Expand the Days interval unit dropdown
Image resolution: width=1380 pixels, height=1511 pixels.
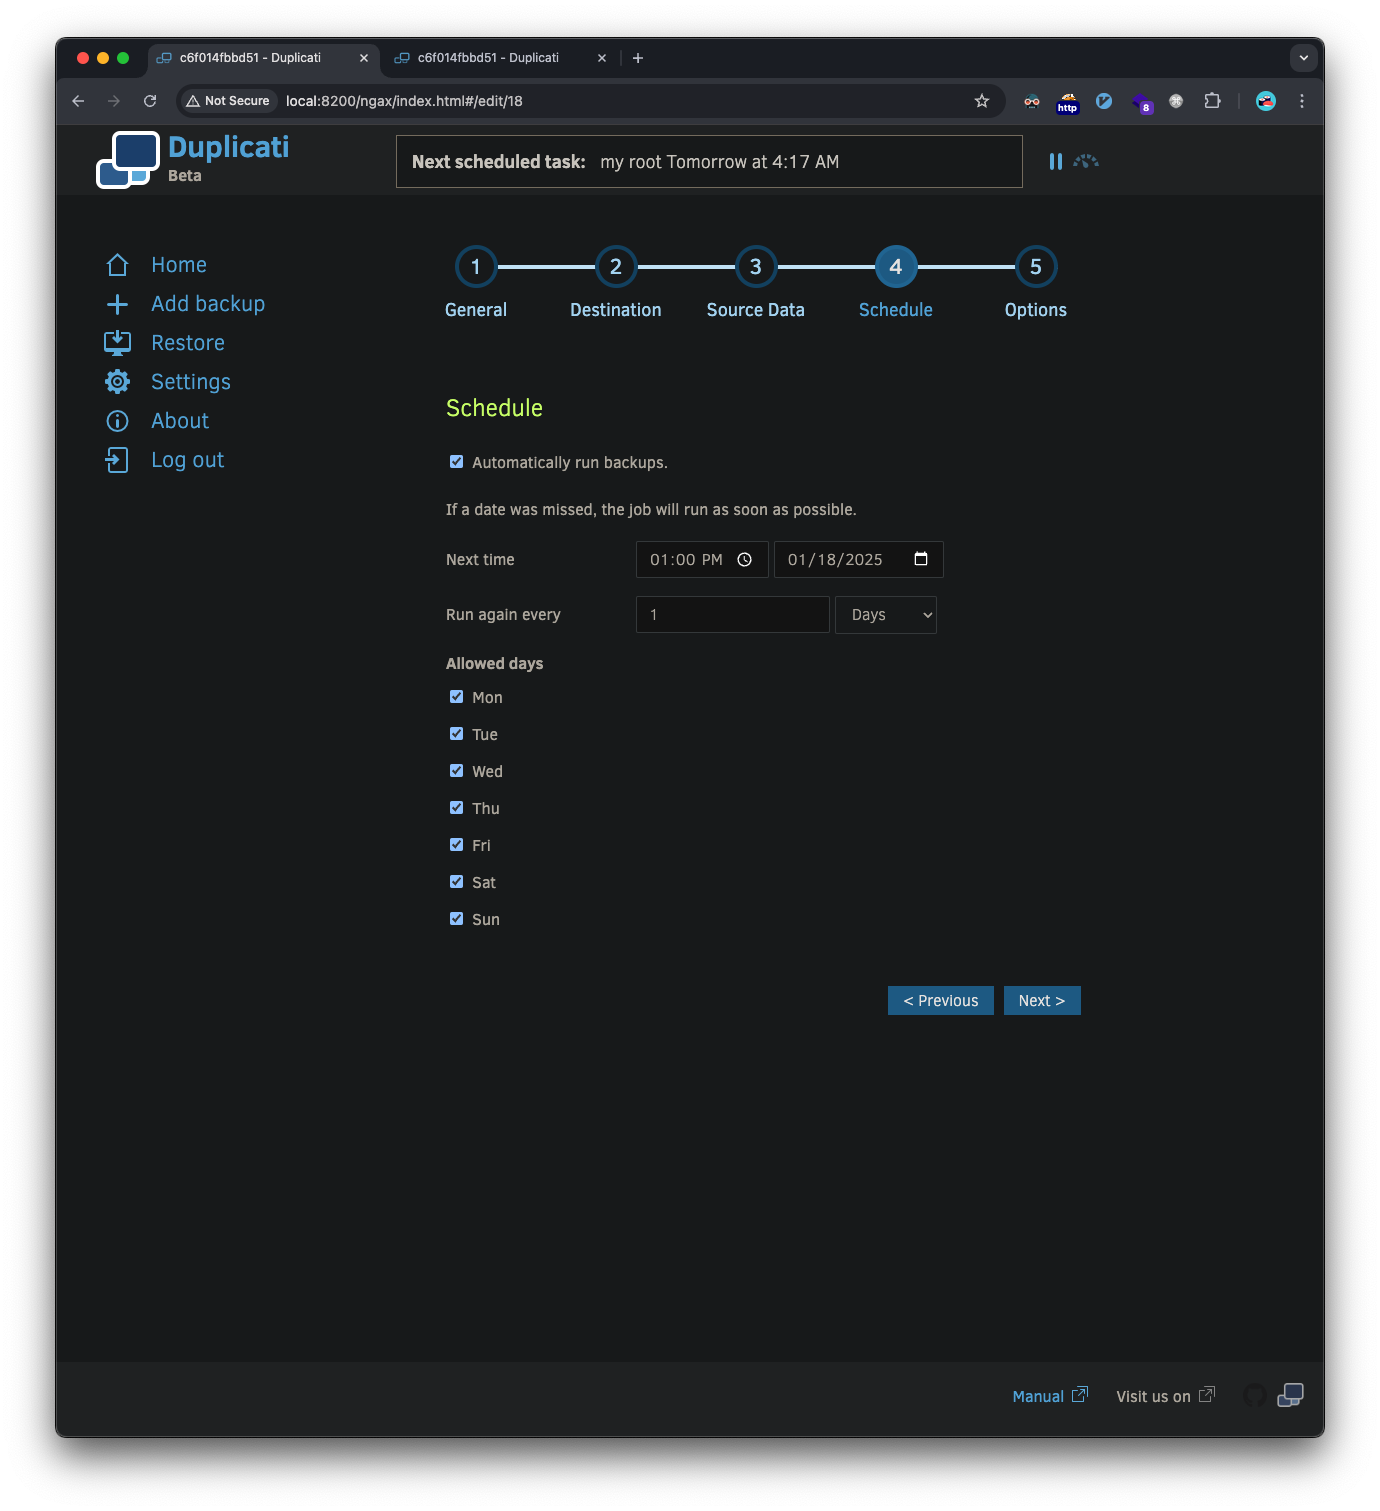(886, 615)
